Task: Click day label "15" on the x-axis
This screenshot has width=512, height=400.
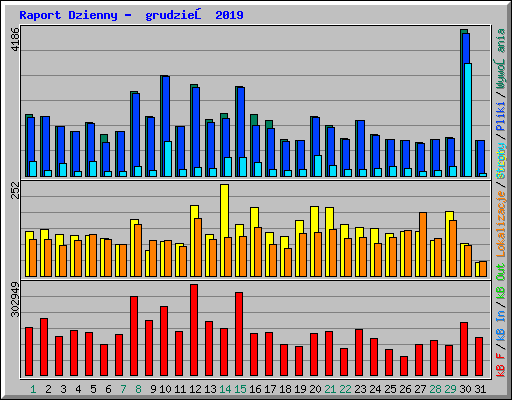Action: pos(240,389)
